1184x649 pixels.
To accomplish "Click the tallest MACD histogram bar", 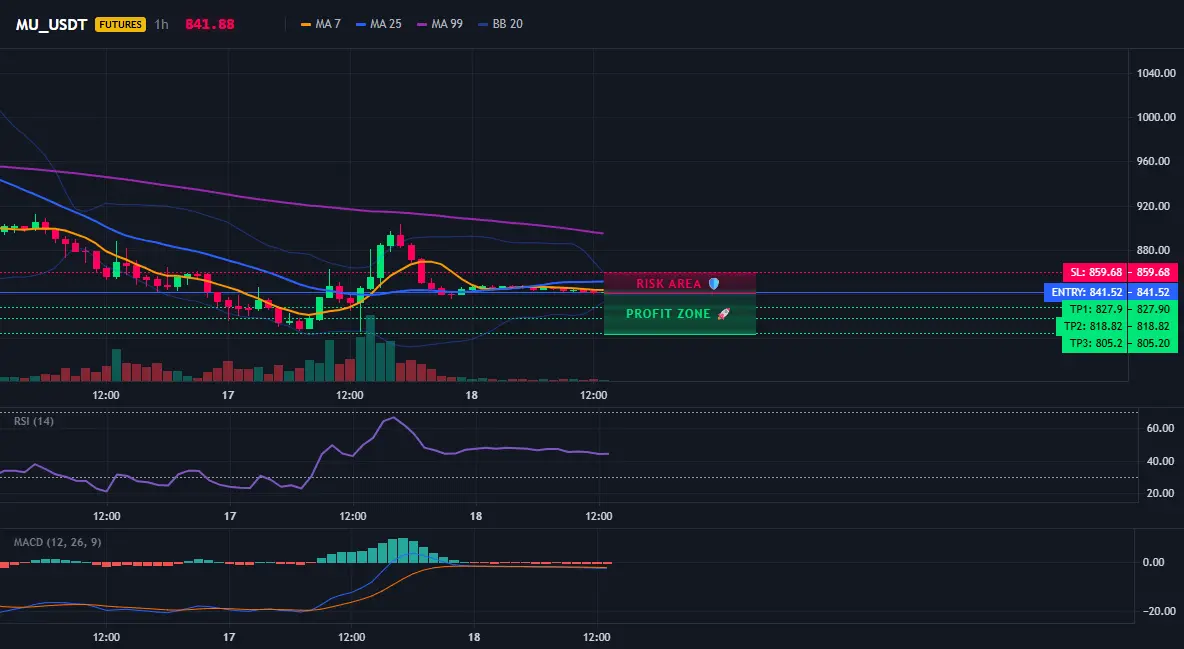I will 402,550.
